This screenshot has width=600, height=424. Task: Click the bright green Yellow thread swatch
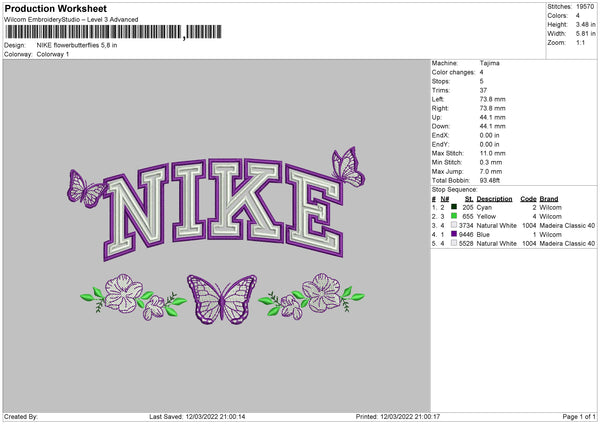point(454,216)
